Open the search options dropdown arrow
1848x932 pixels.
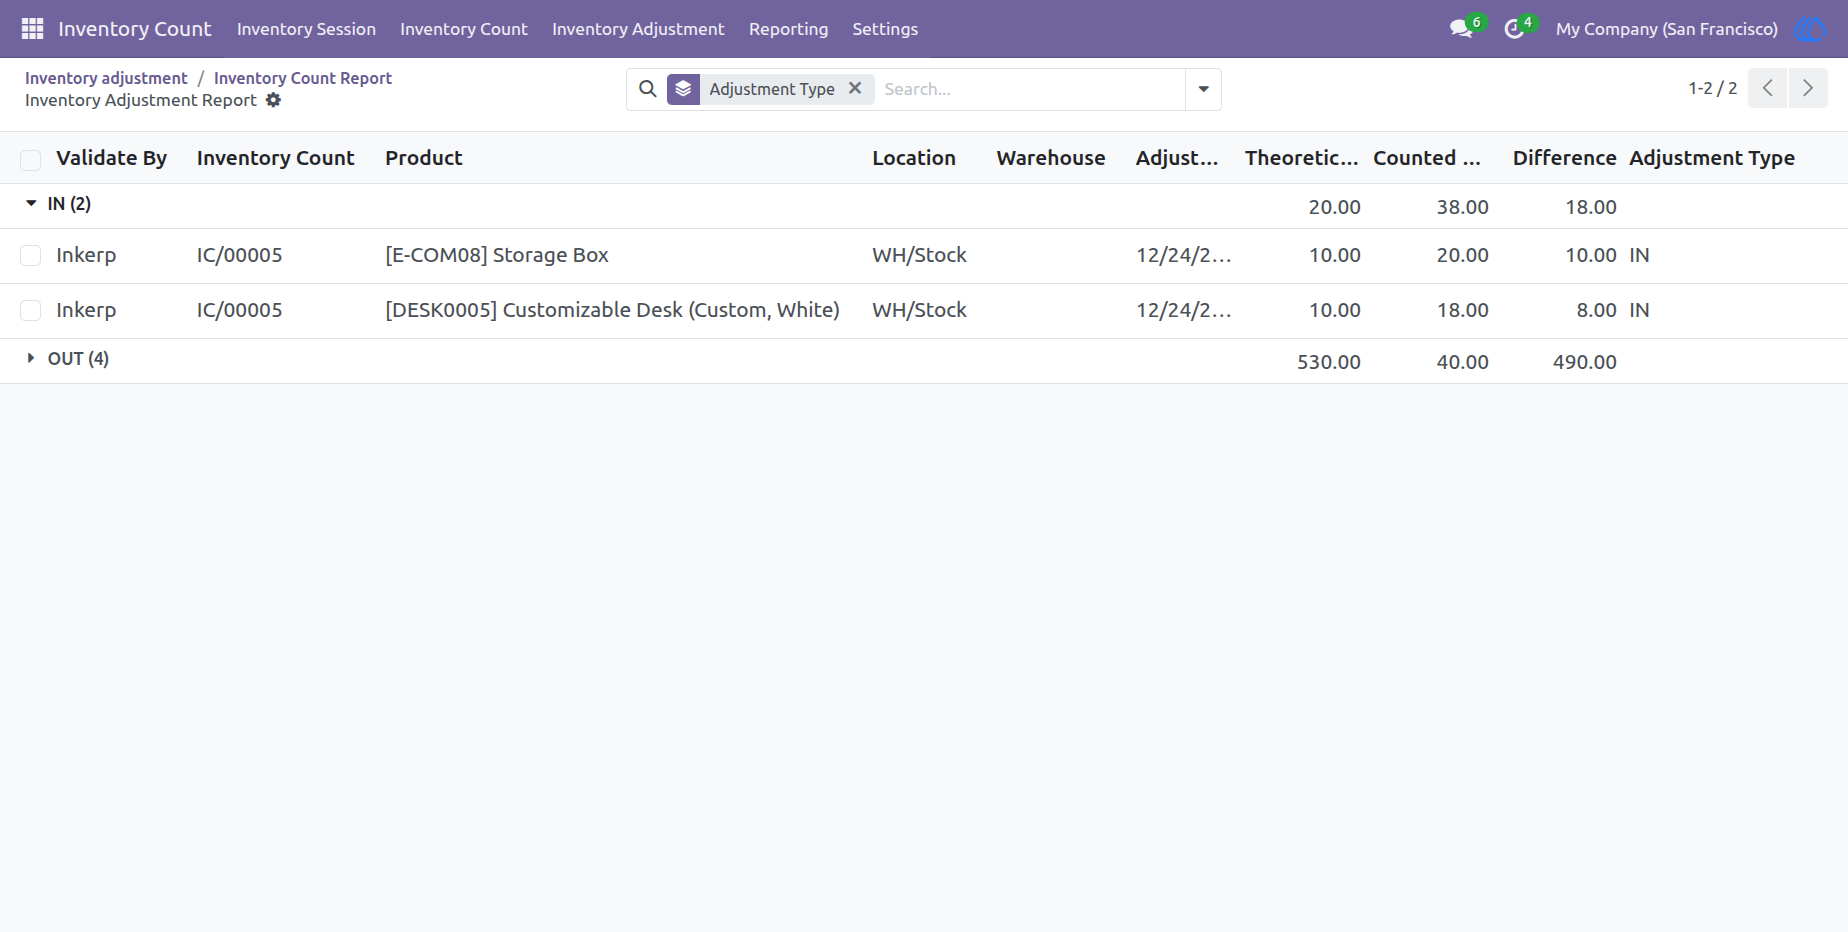pos(1203,89)
